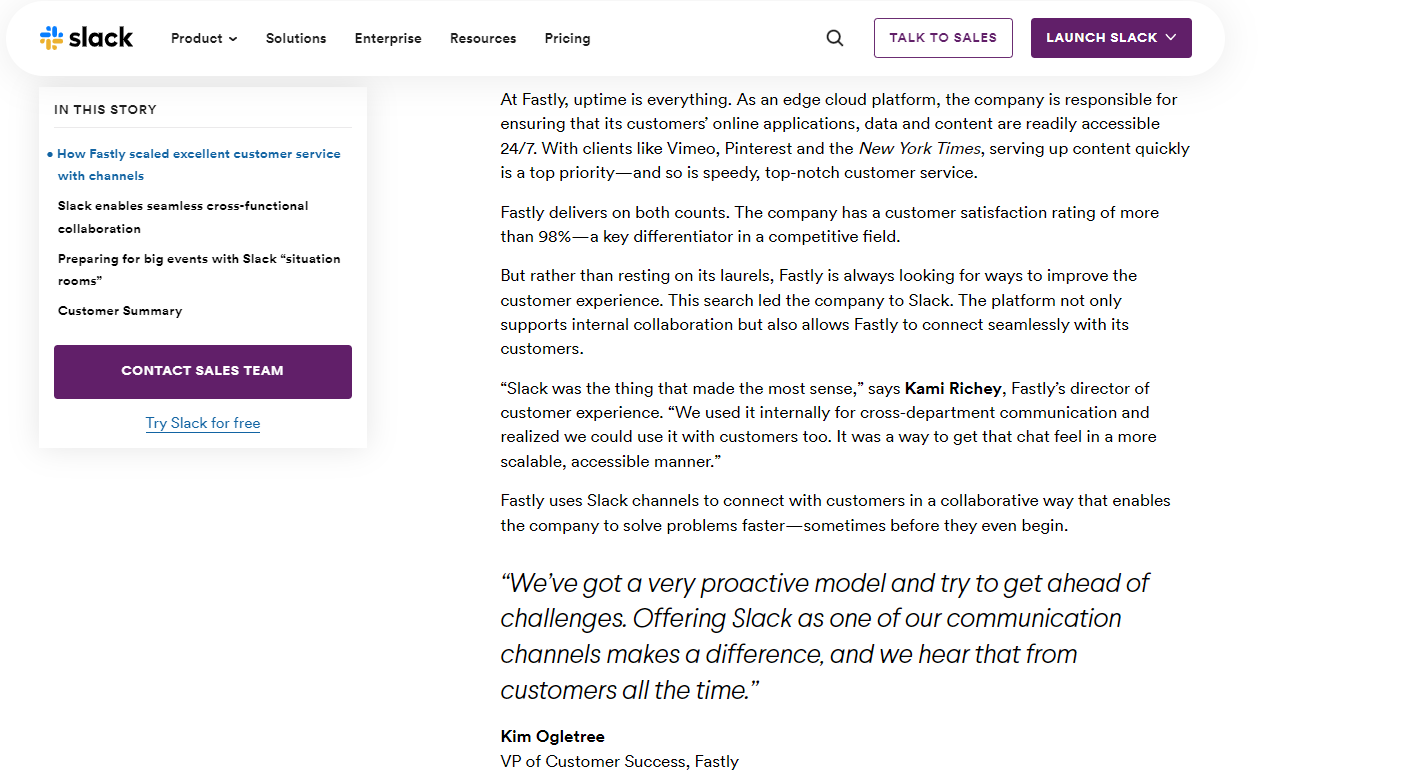Click the paragraph starting 'Fastly delivers on both counts'
Viewport: 1415px width, 784px height.
(x=830, y=225)
